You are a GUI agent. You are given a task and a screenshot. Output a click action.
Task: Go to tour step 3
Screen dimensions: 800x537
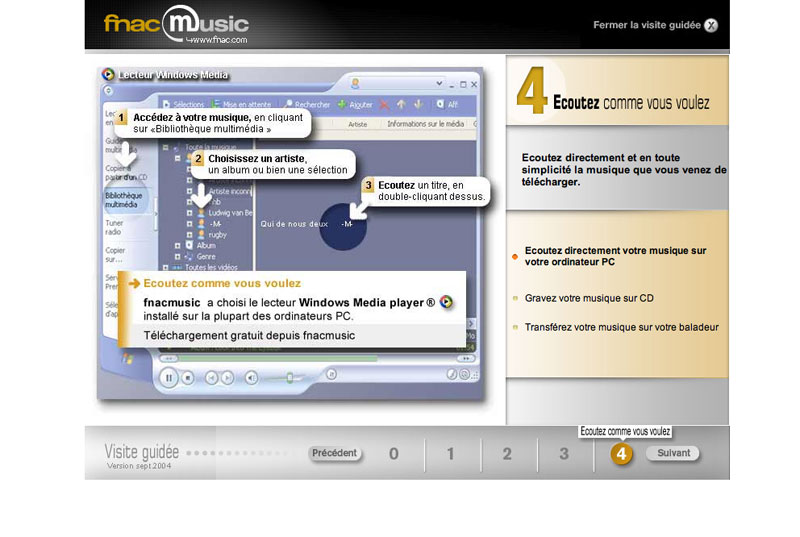tap(564, 453)
